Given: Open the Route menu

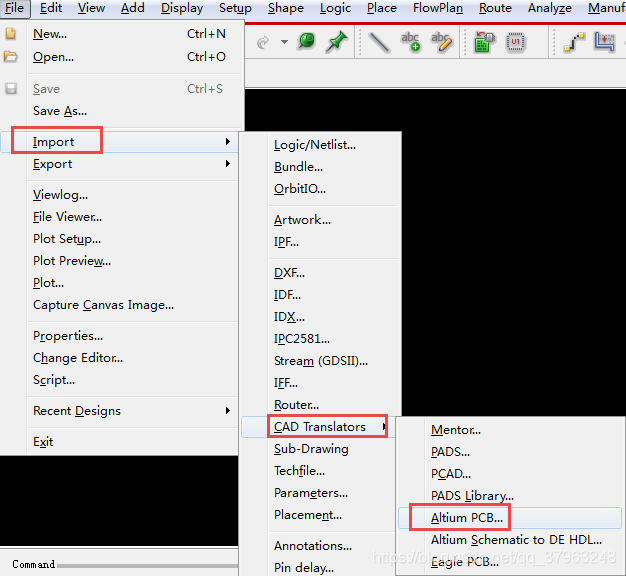Looking at the screenshot, I should [495, 8].
